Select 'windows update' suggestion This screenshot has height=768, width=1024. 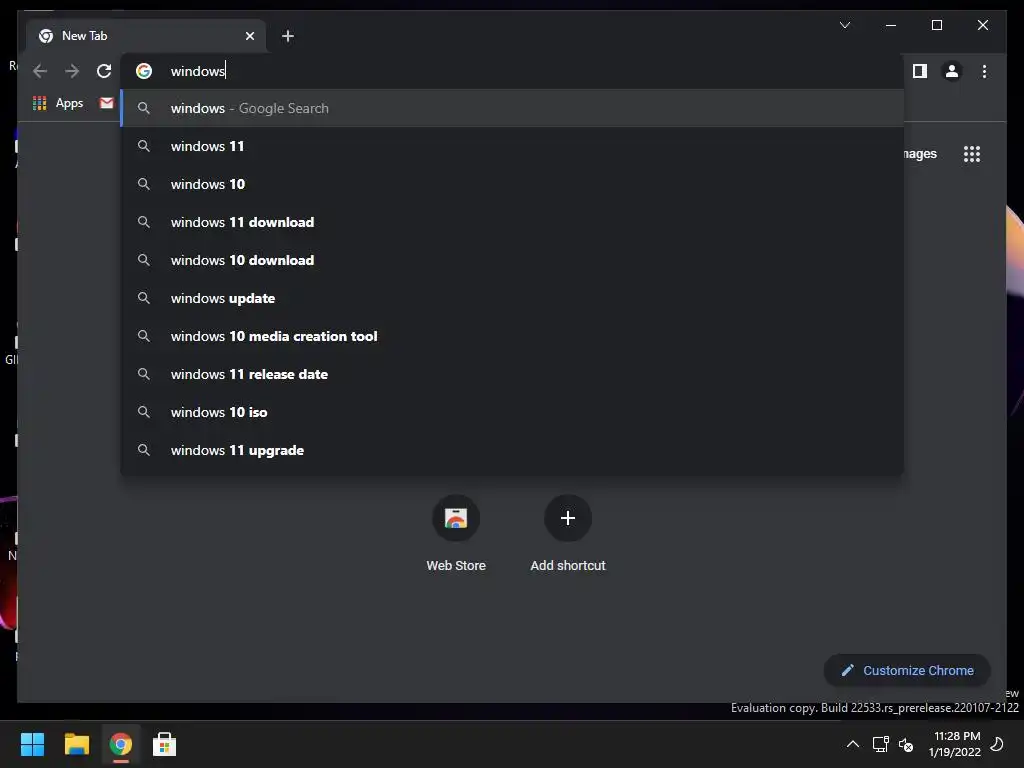512,298
